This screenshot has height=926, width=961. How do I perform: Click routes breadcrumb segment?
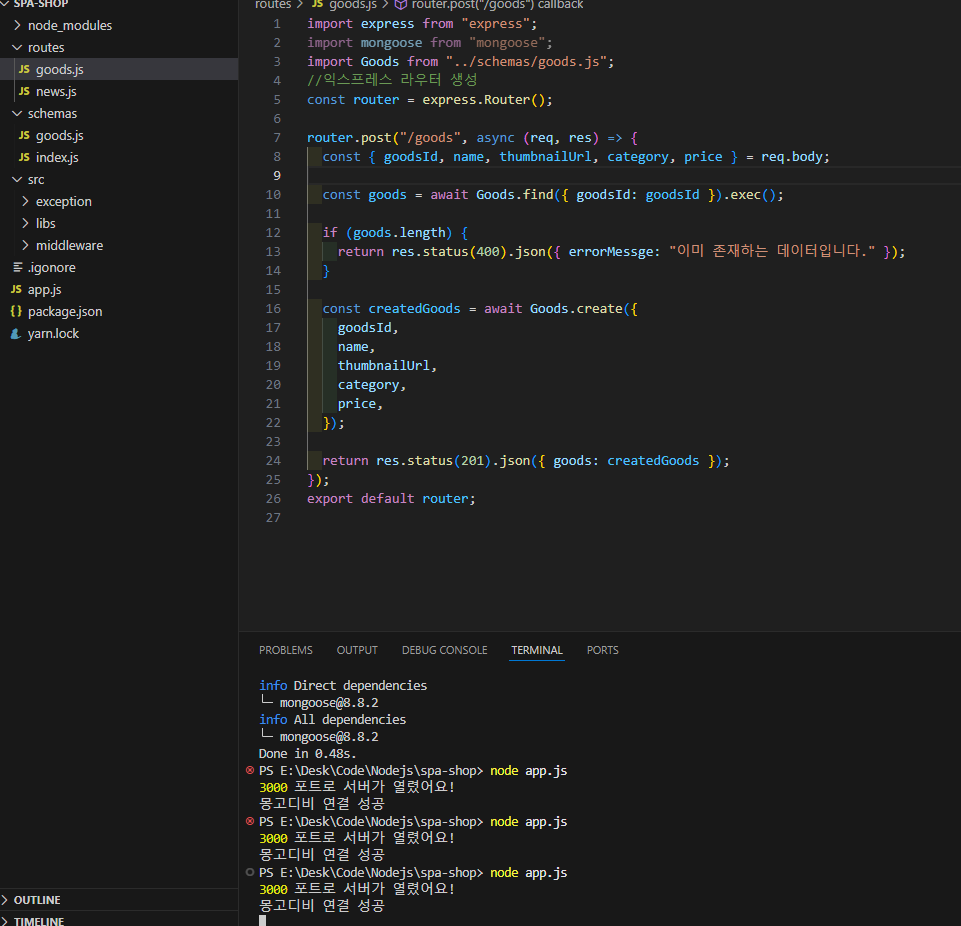(x=273, y=4)
